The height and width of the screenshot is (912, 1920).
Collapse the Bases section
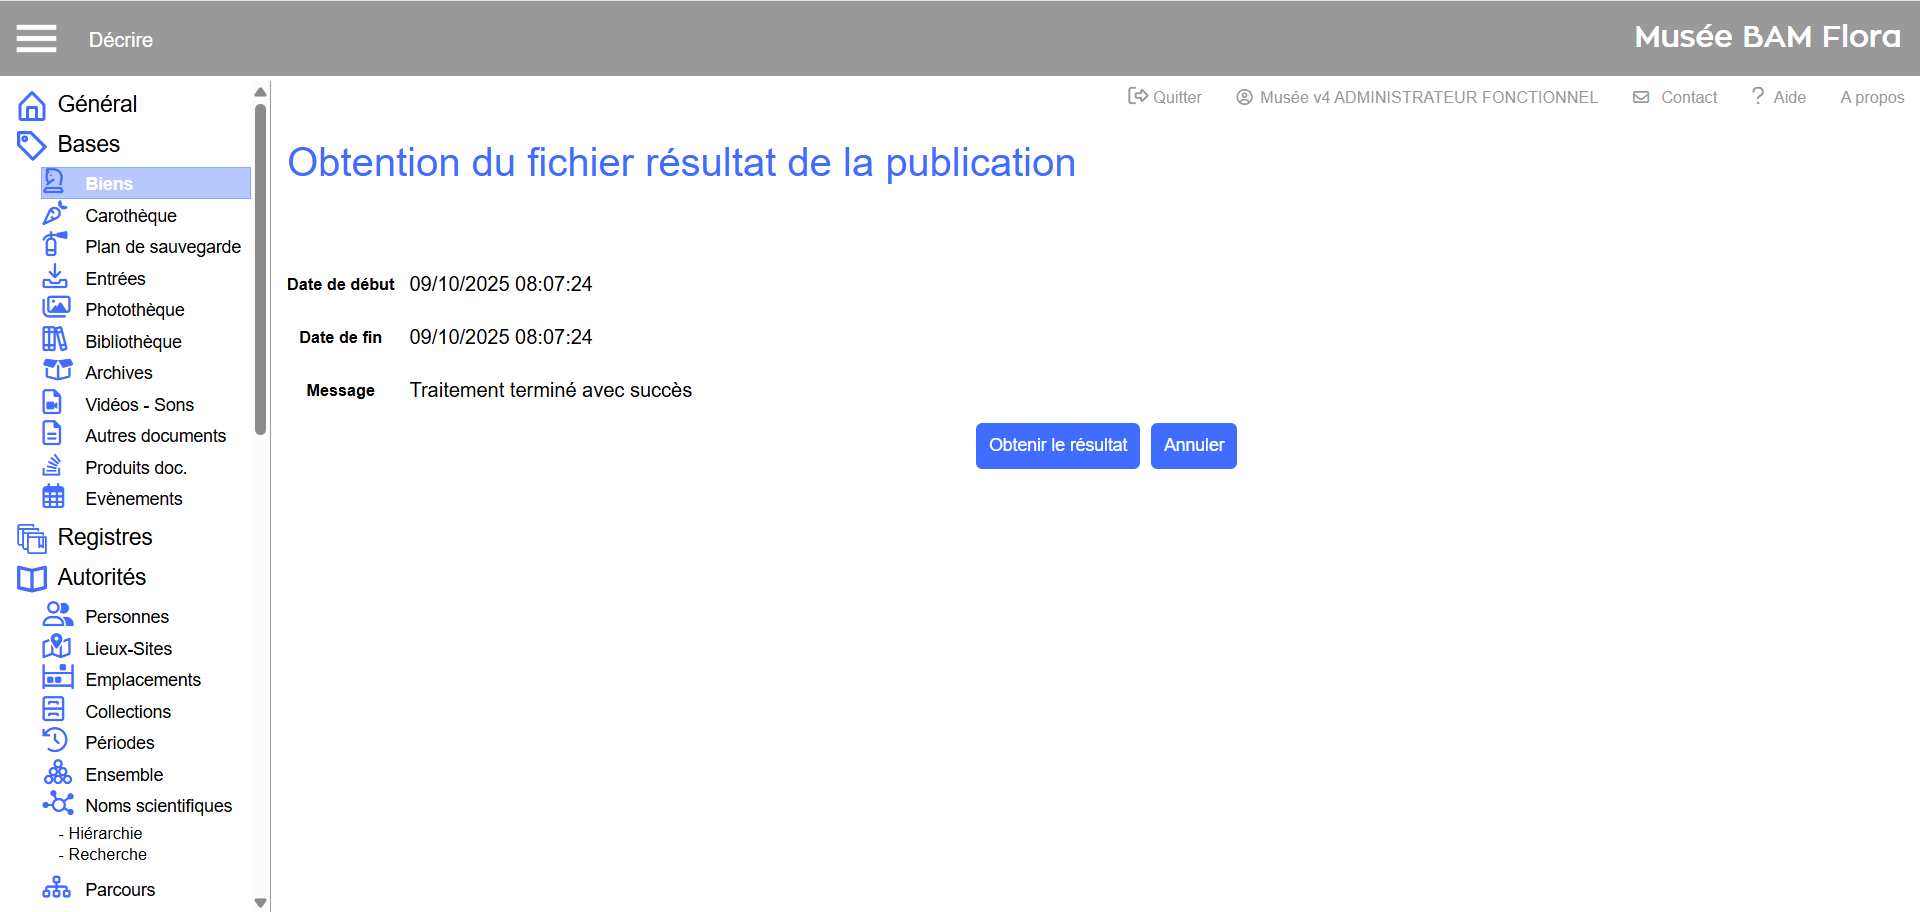pyautogui.click(x=88, y=144)
